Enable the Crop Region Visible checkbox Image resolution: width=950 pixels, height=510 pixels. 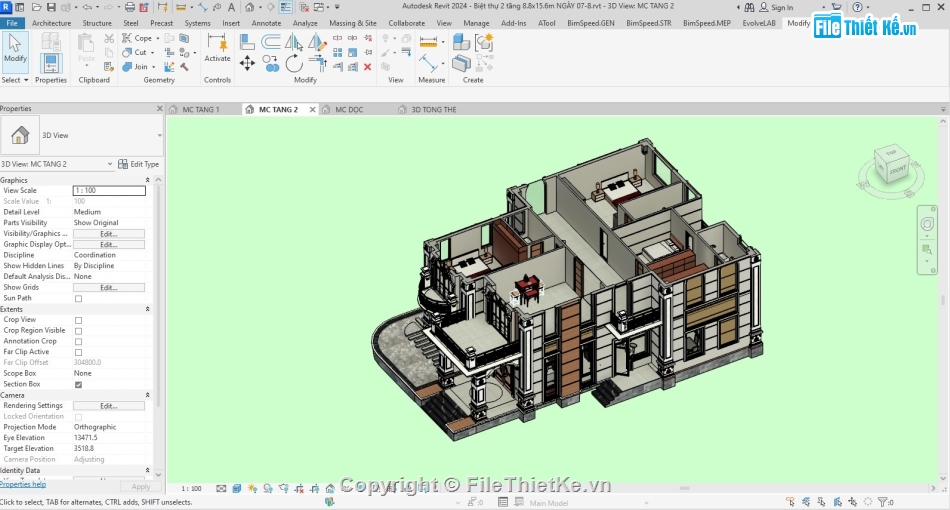[78, 331]
